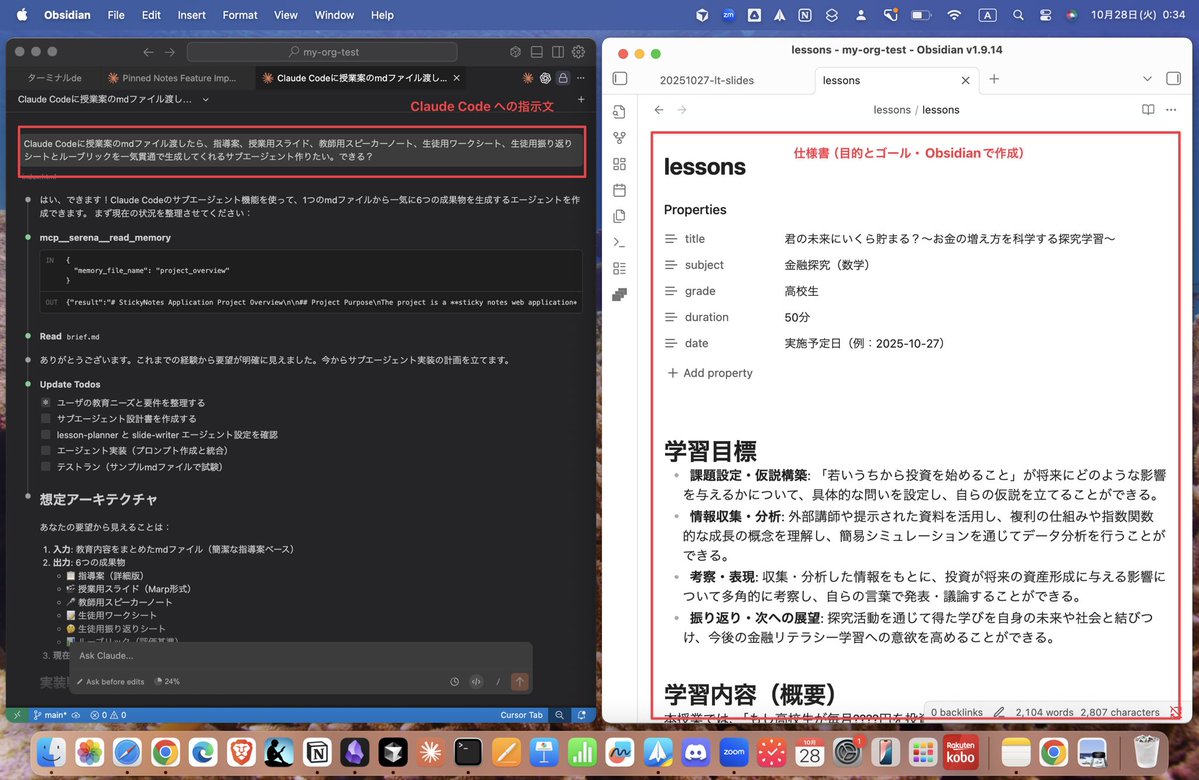Open more actions ellipsis in Cursor tab bar
1199x780 pixels.
click(580, 78)
